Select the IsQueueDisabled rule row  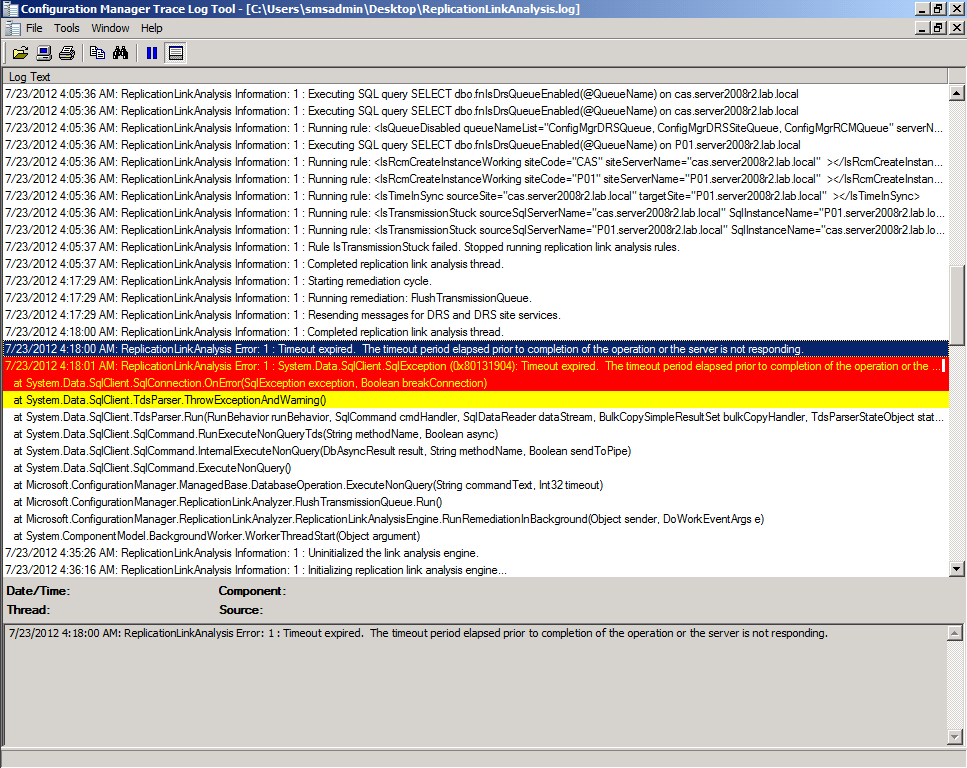coord(475,128)
